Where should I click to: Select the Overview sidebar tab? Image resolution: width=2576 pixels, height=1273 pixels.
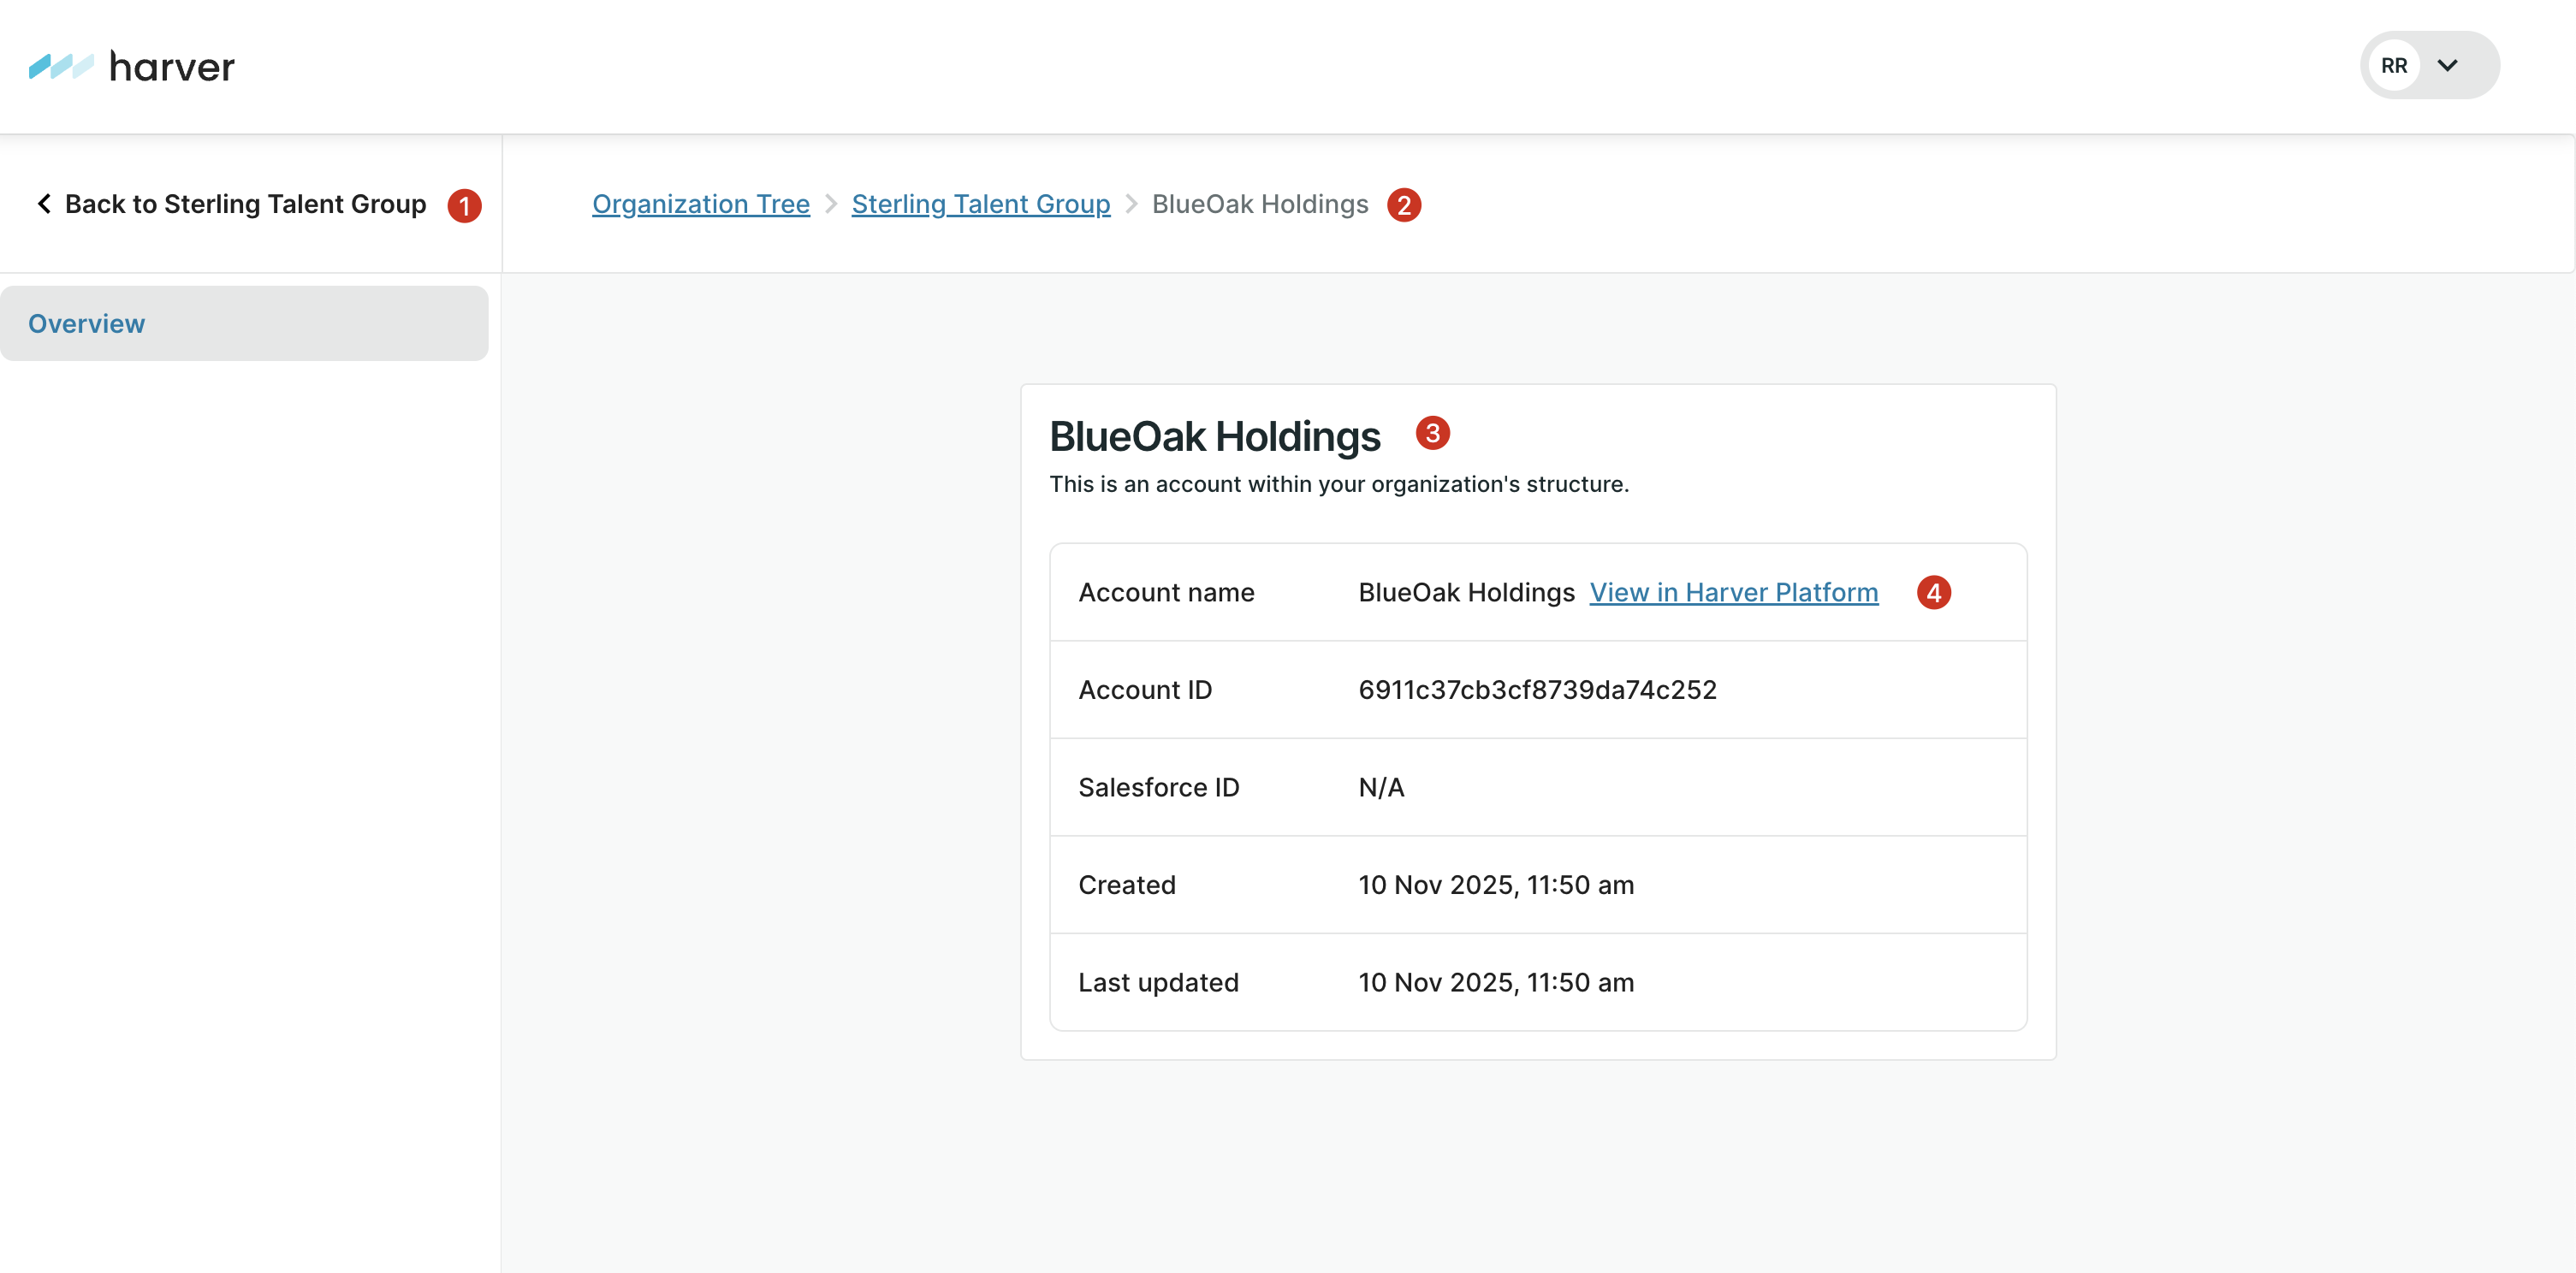pos(87,324)
